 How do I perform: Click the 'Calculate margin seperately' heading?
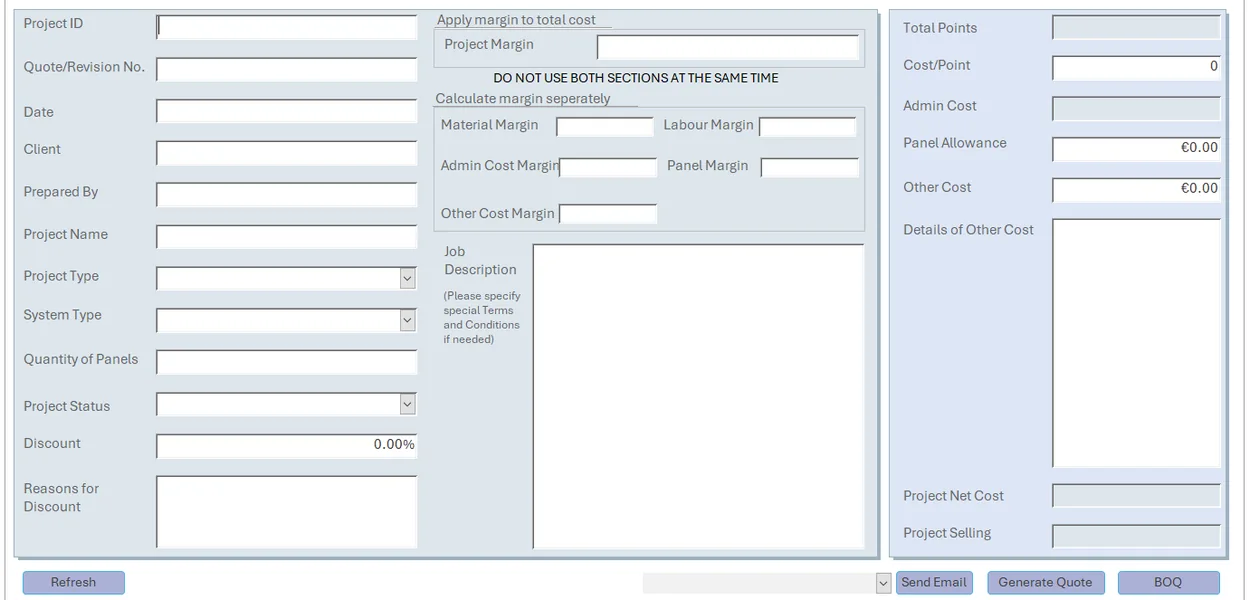(x=523, y=99)
